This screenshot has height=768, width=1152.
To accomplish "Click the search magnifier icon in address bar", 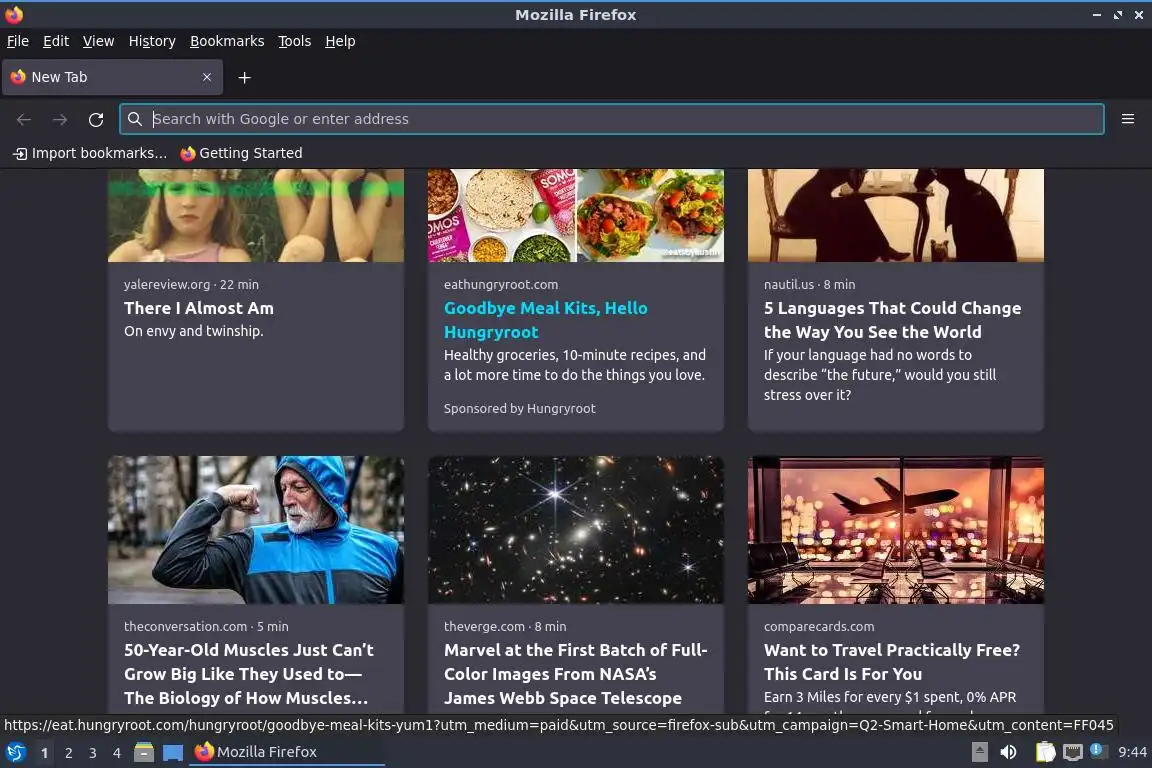I will 134,119.
